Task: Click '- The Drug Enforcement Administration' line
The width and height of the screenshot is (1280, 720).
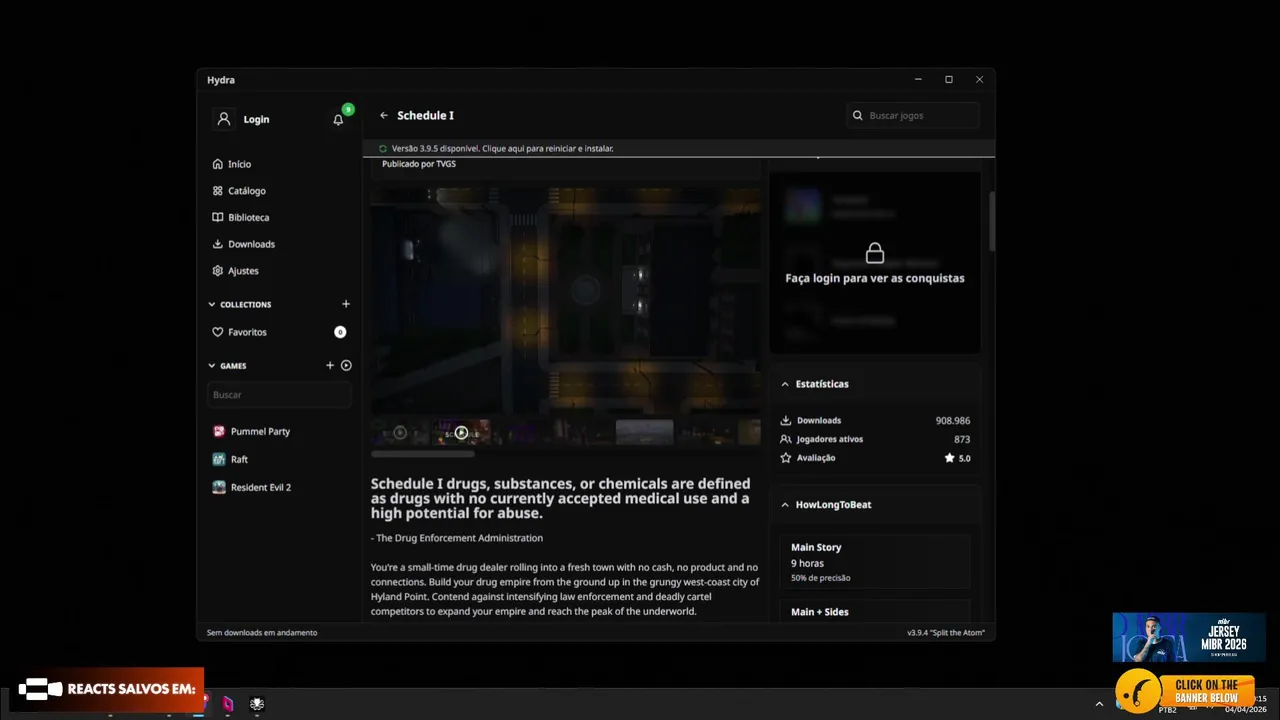Action: pyautogui.click(x=457, y=538)
